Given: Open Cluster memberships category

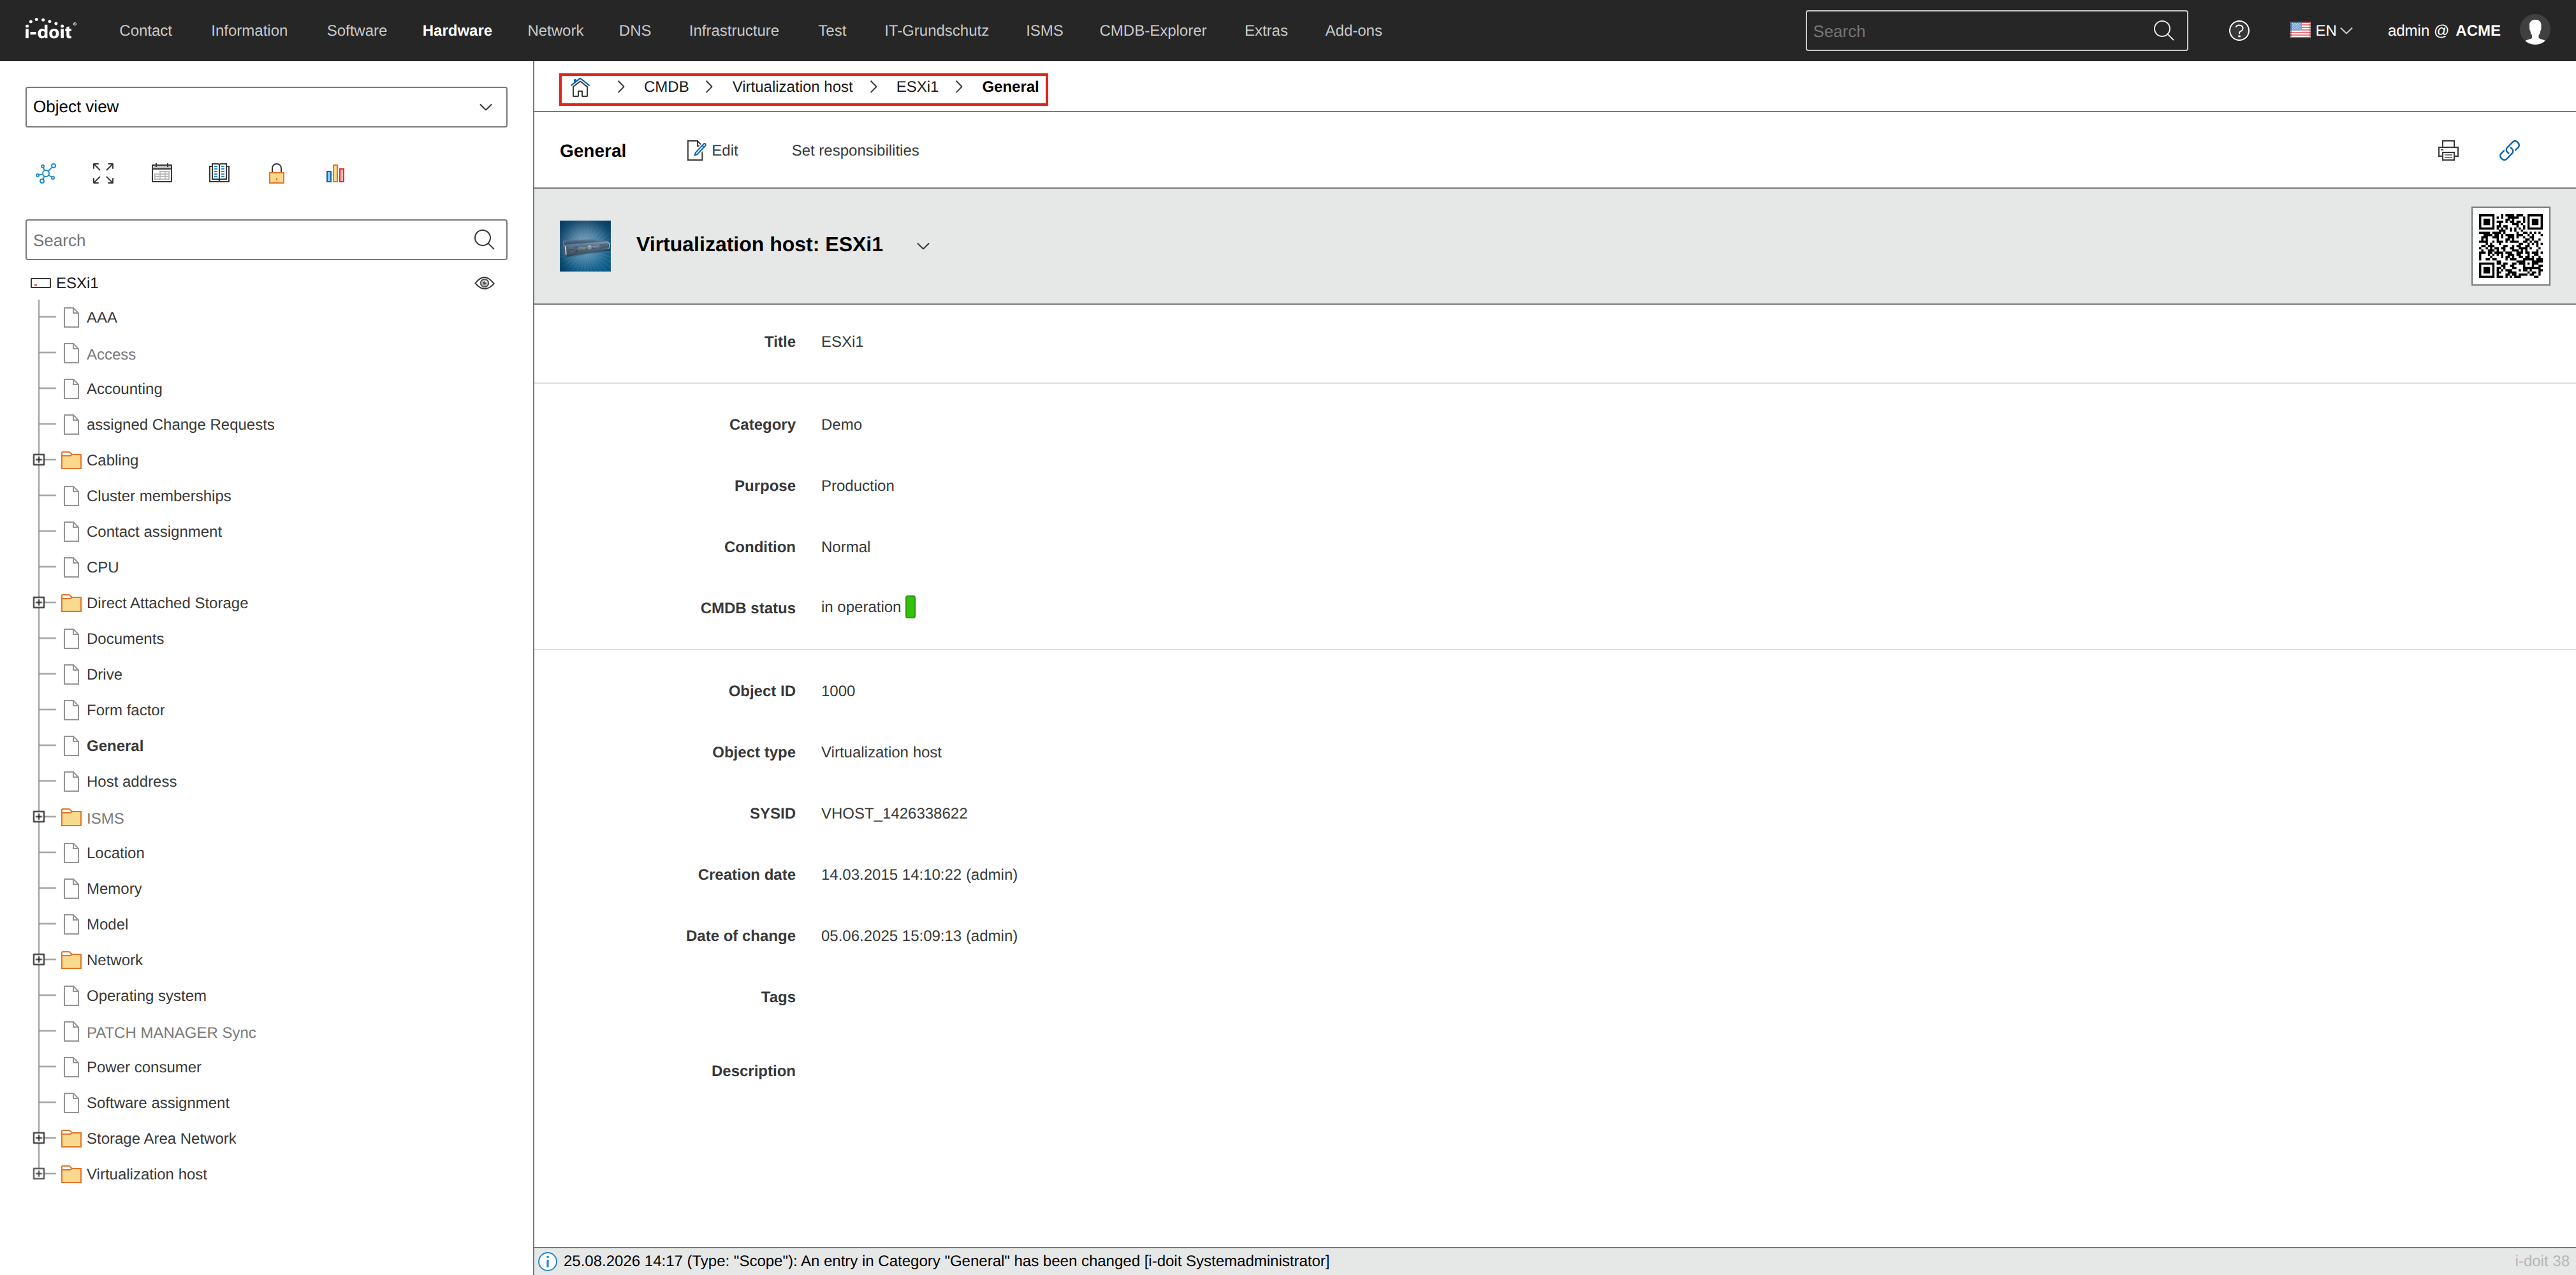Looking at the screenshot, I should 159,496.
